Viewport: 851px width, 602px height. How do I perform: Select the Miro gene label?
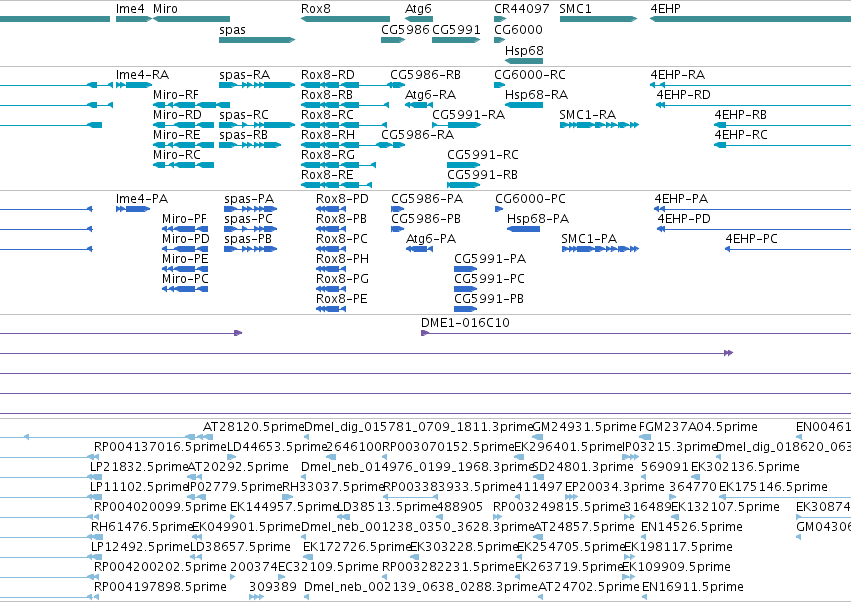[166, 9]
